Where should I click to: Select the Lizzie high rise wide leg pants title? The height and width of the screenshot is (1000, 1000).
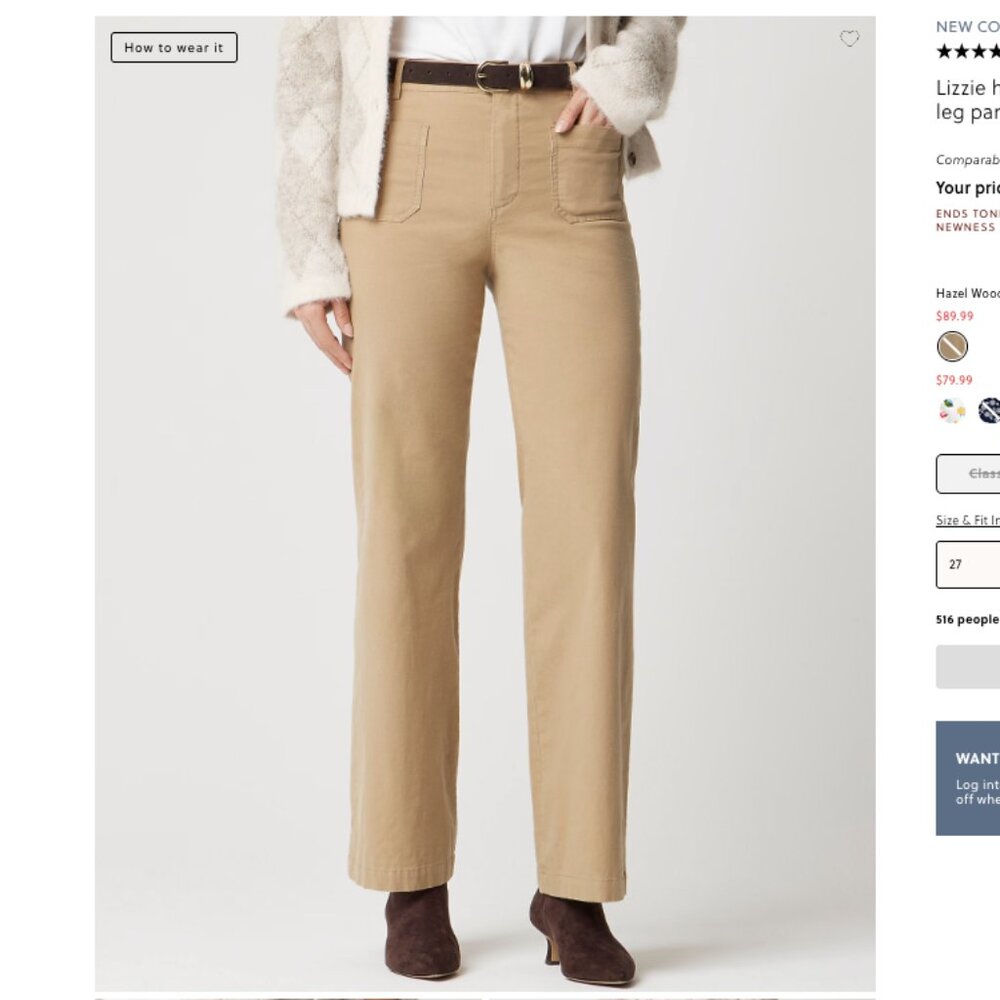click(966, 100)
